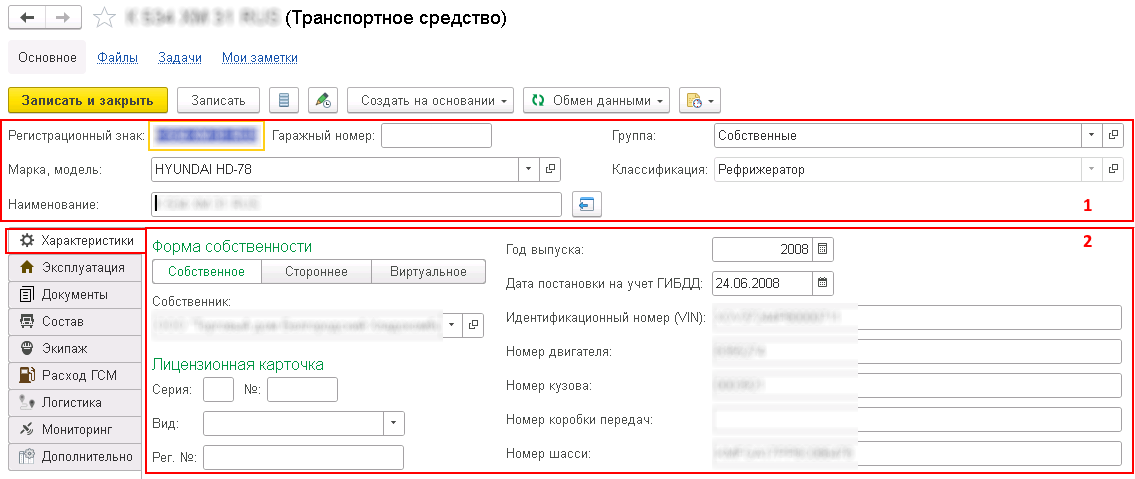
Task: Open the Задачи link
Action: point(180,58)
